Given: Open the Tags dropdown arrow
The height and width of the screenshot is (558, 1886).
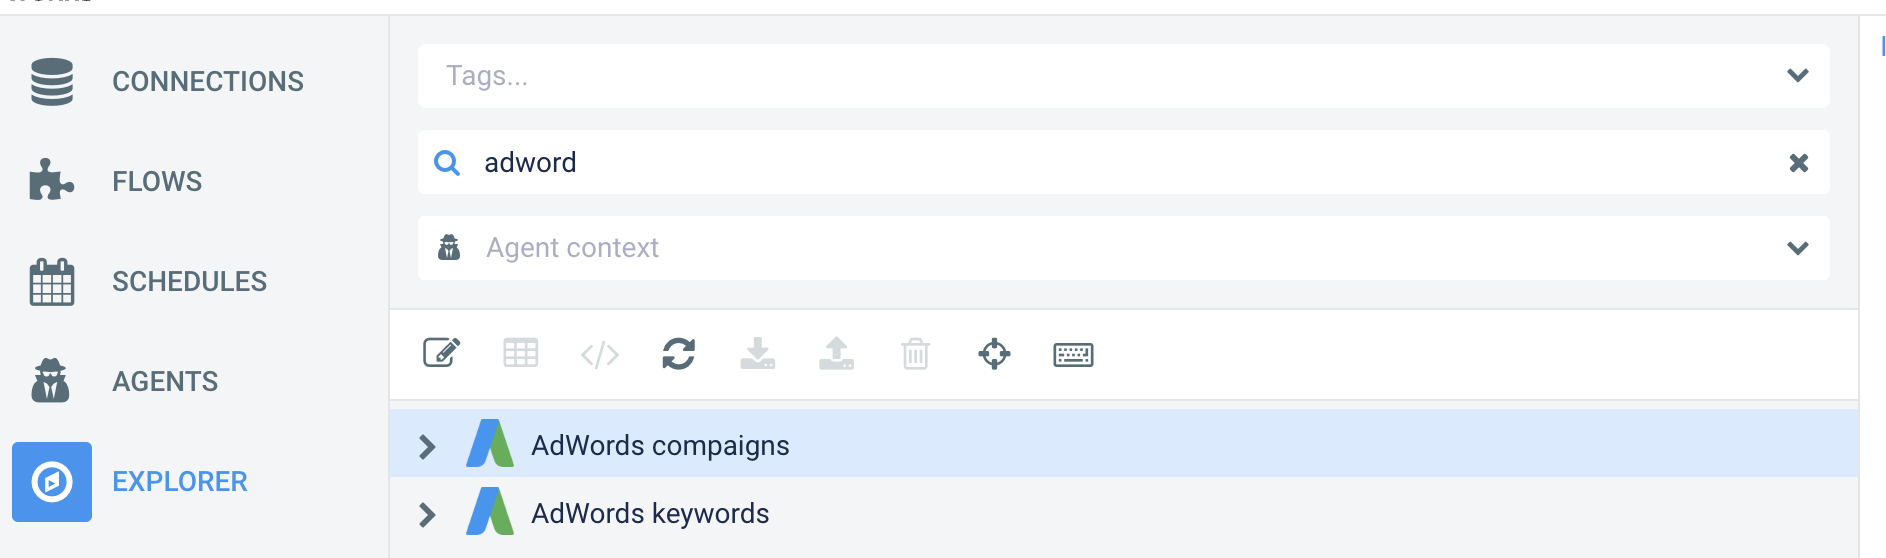Looking at the screenshot, I should [1797, 76].
